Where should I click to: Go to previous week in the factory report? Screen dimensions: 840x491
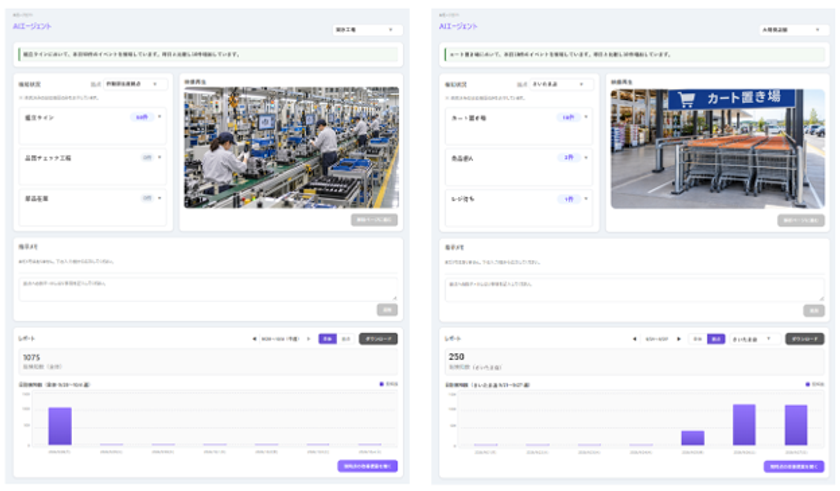tap(254, 339)
